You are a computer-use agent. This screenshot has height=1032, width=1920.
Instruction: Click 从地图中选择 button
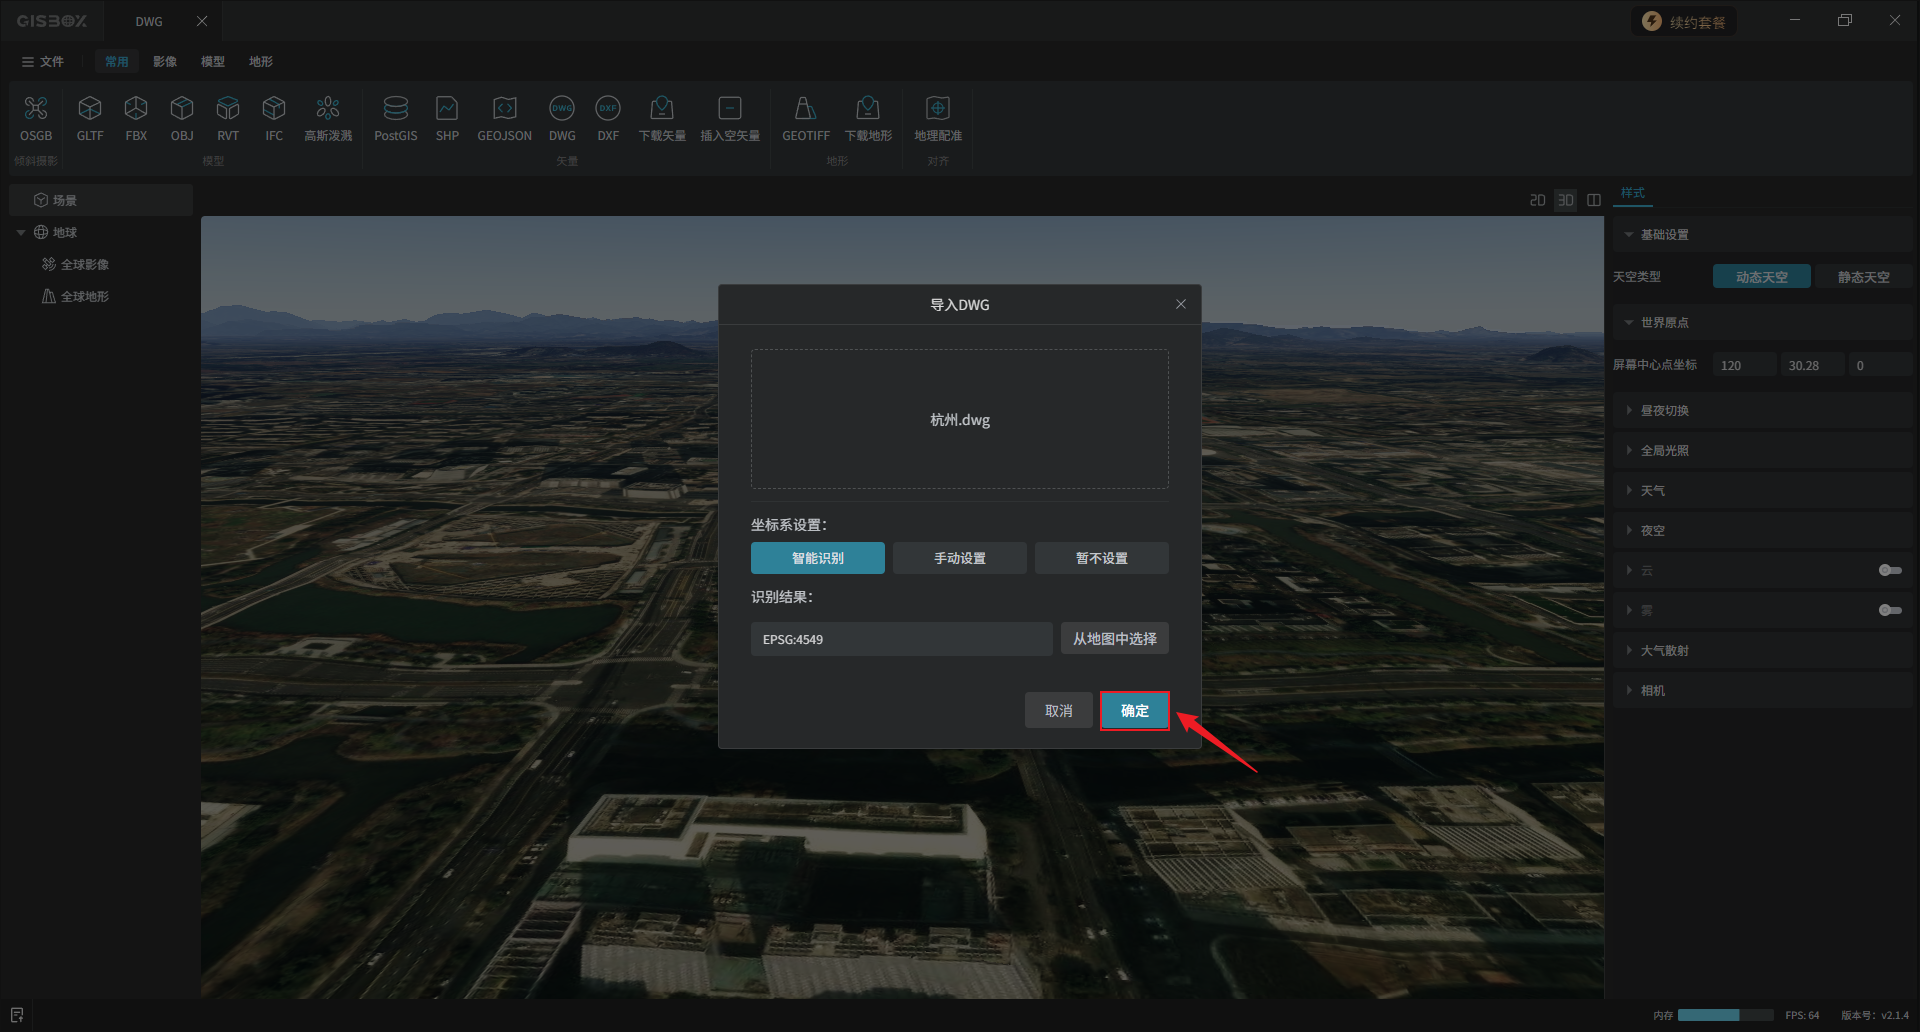pos(1114,639)
